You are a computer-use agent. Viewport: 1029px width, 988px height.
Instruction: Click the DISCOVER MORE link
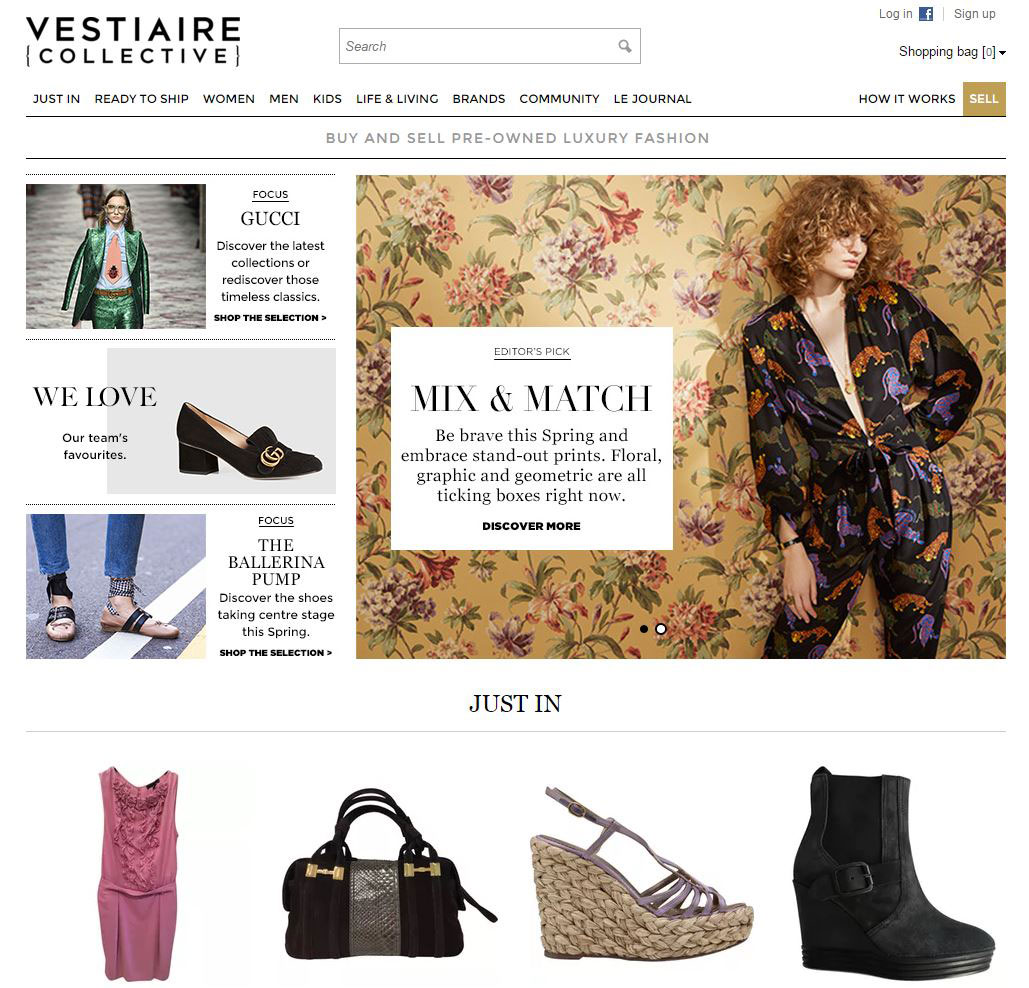pyautogui.click(x=531, y=526)
